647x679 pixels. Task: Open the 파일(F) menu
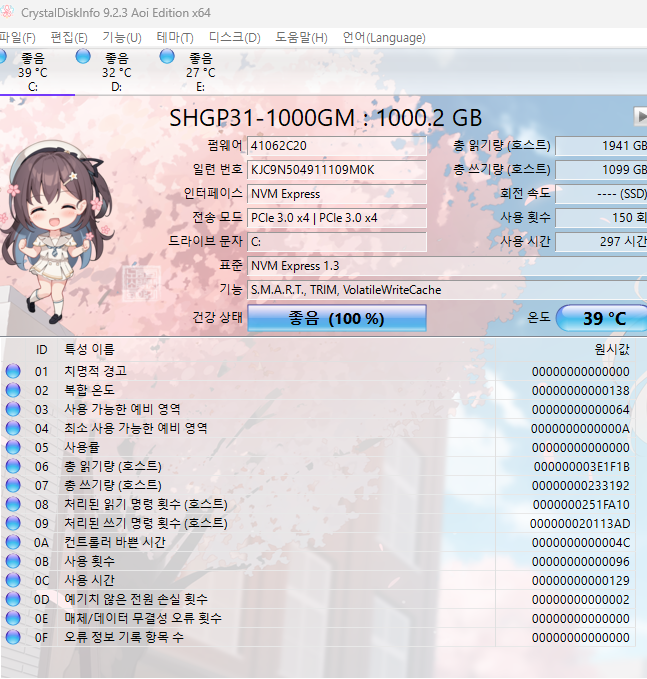(x=17, y=38)
